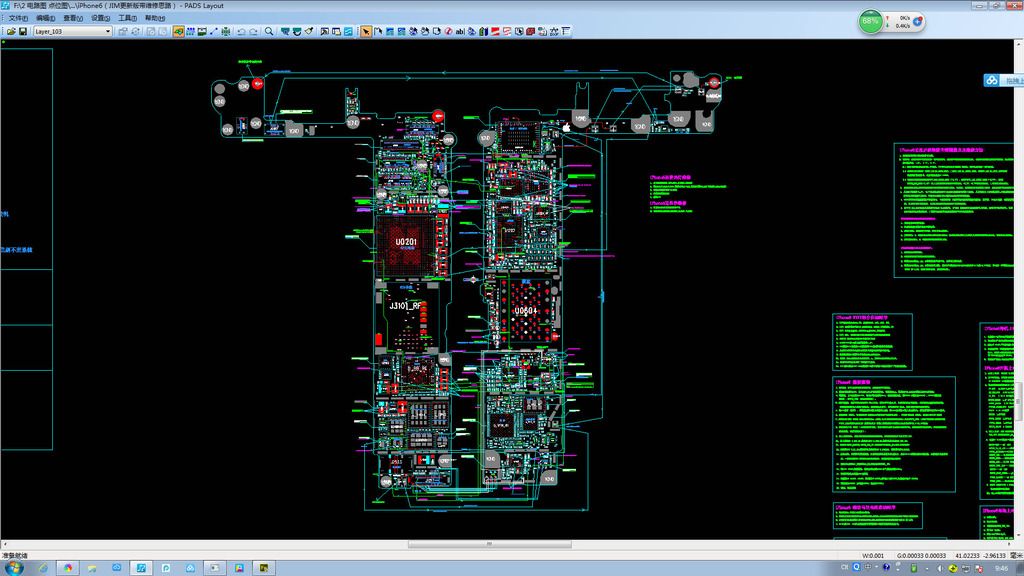The image size is (1024, 576).
Task: Select the 'ab|' text tool
Action: (460, 31)
